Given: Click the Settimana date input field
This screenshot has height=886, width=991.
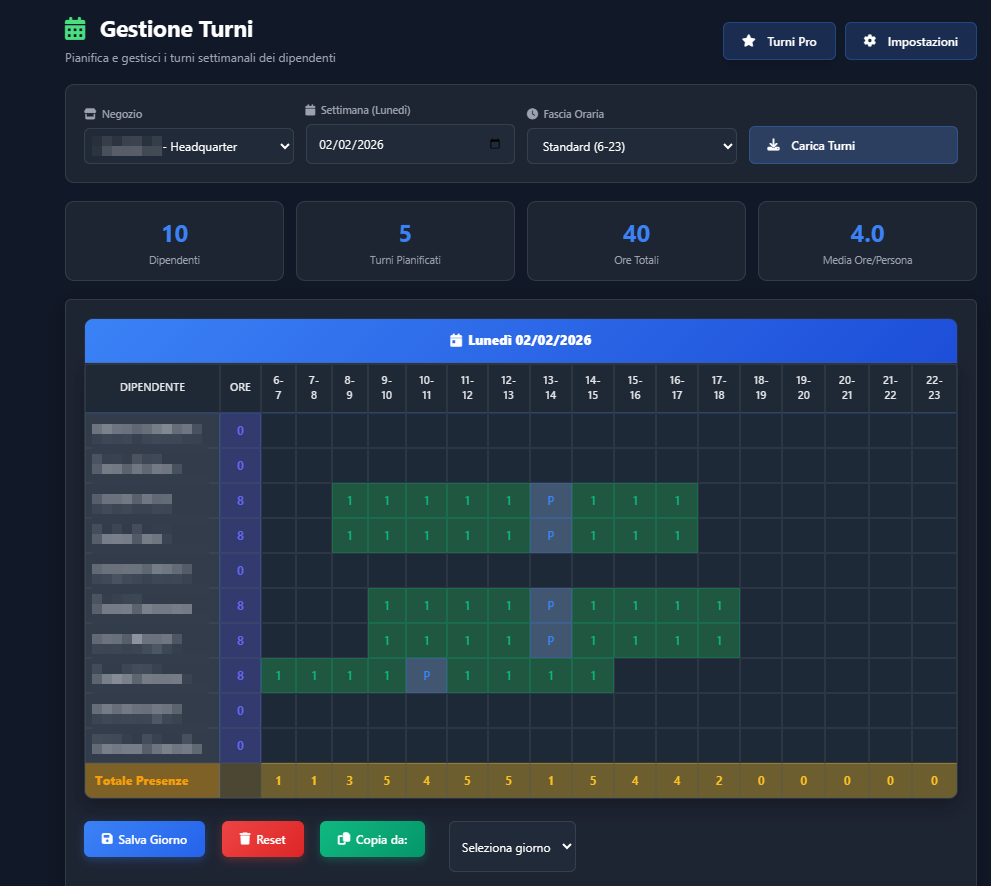Looking at the screenshot, I should point(400,144).
